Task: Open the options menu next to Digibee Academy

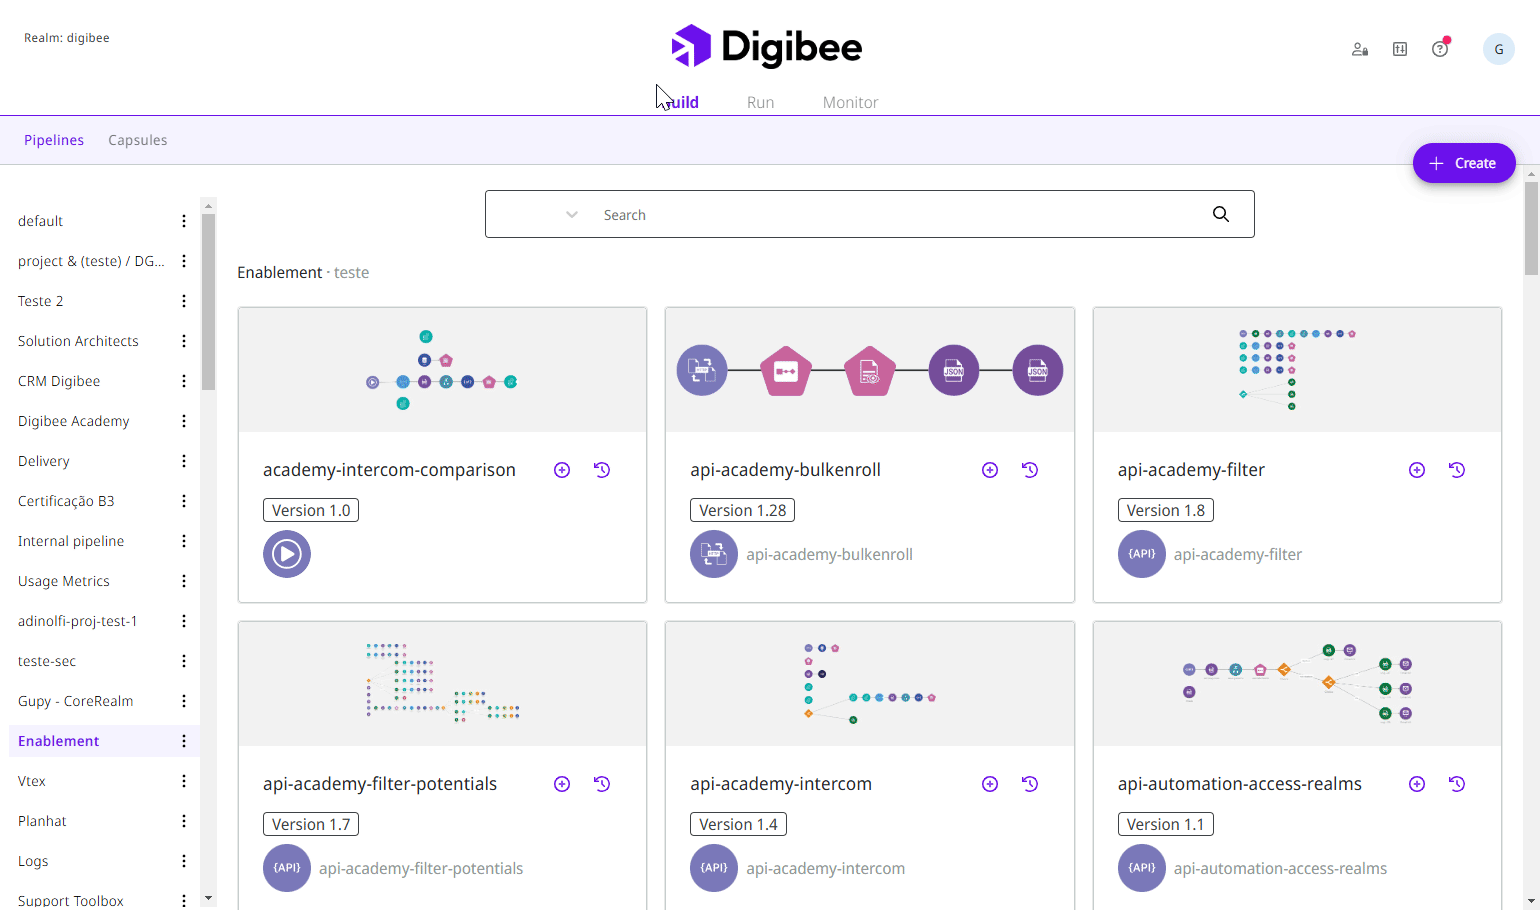Action: pyautogui.click(x=184, y=421)
